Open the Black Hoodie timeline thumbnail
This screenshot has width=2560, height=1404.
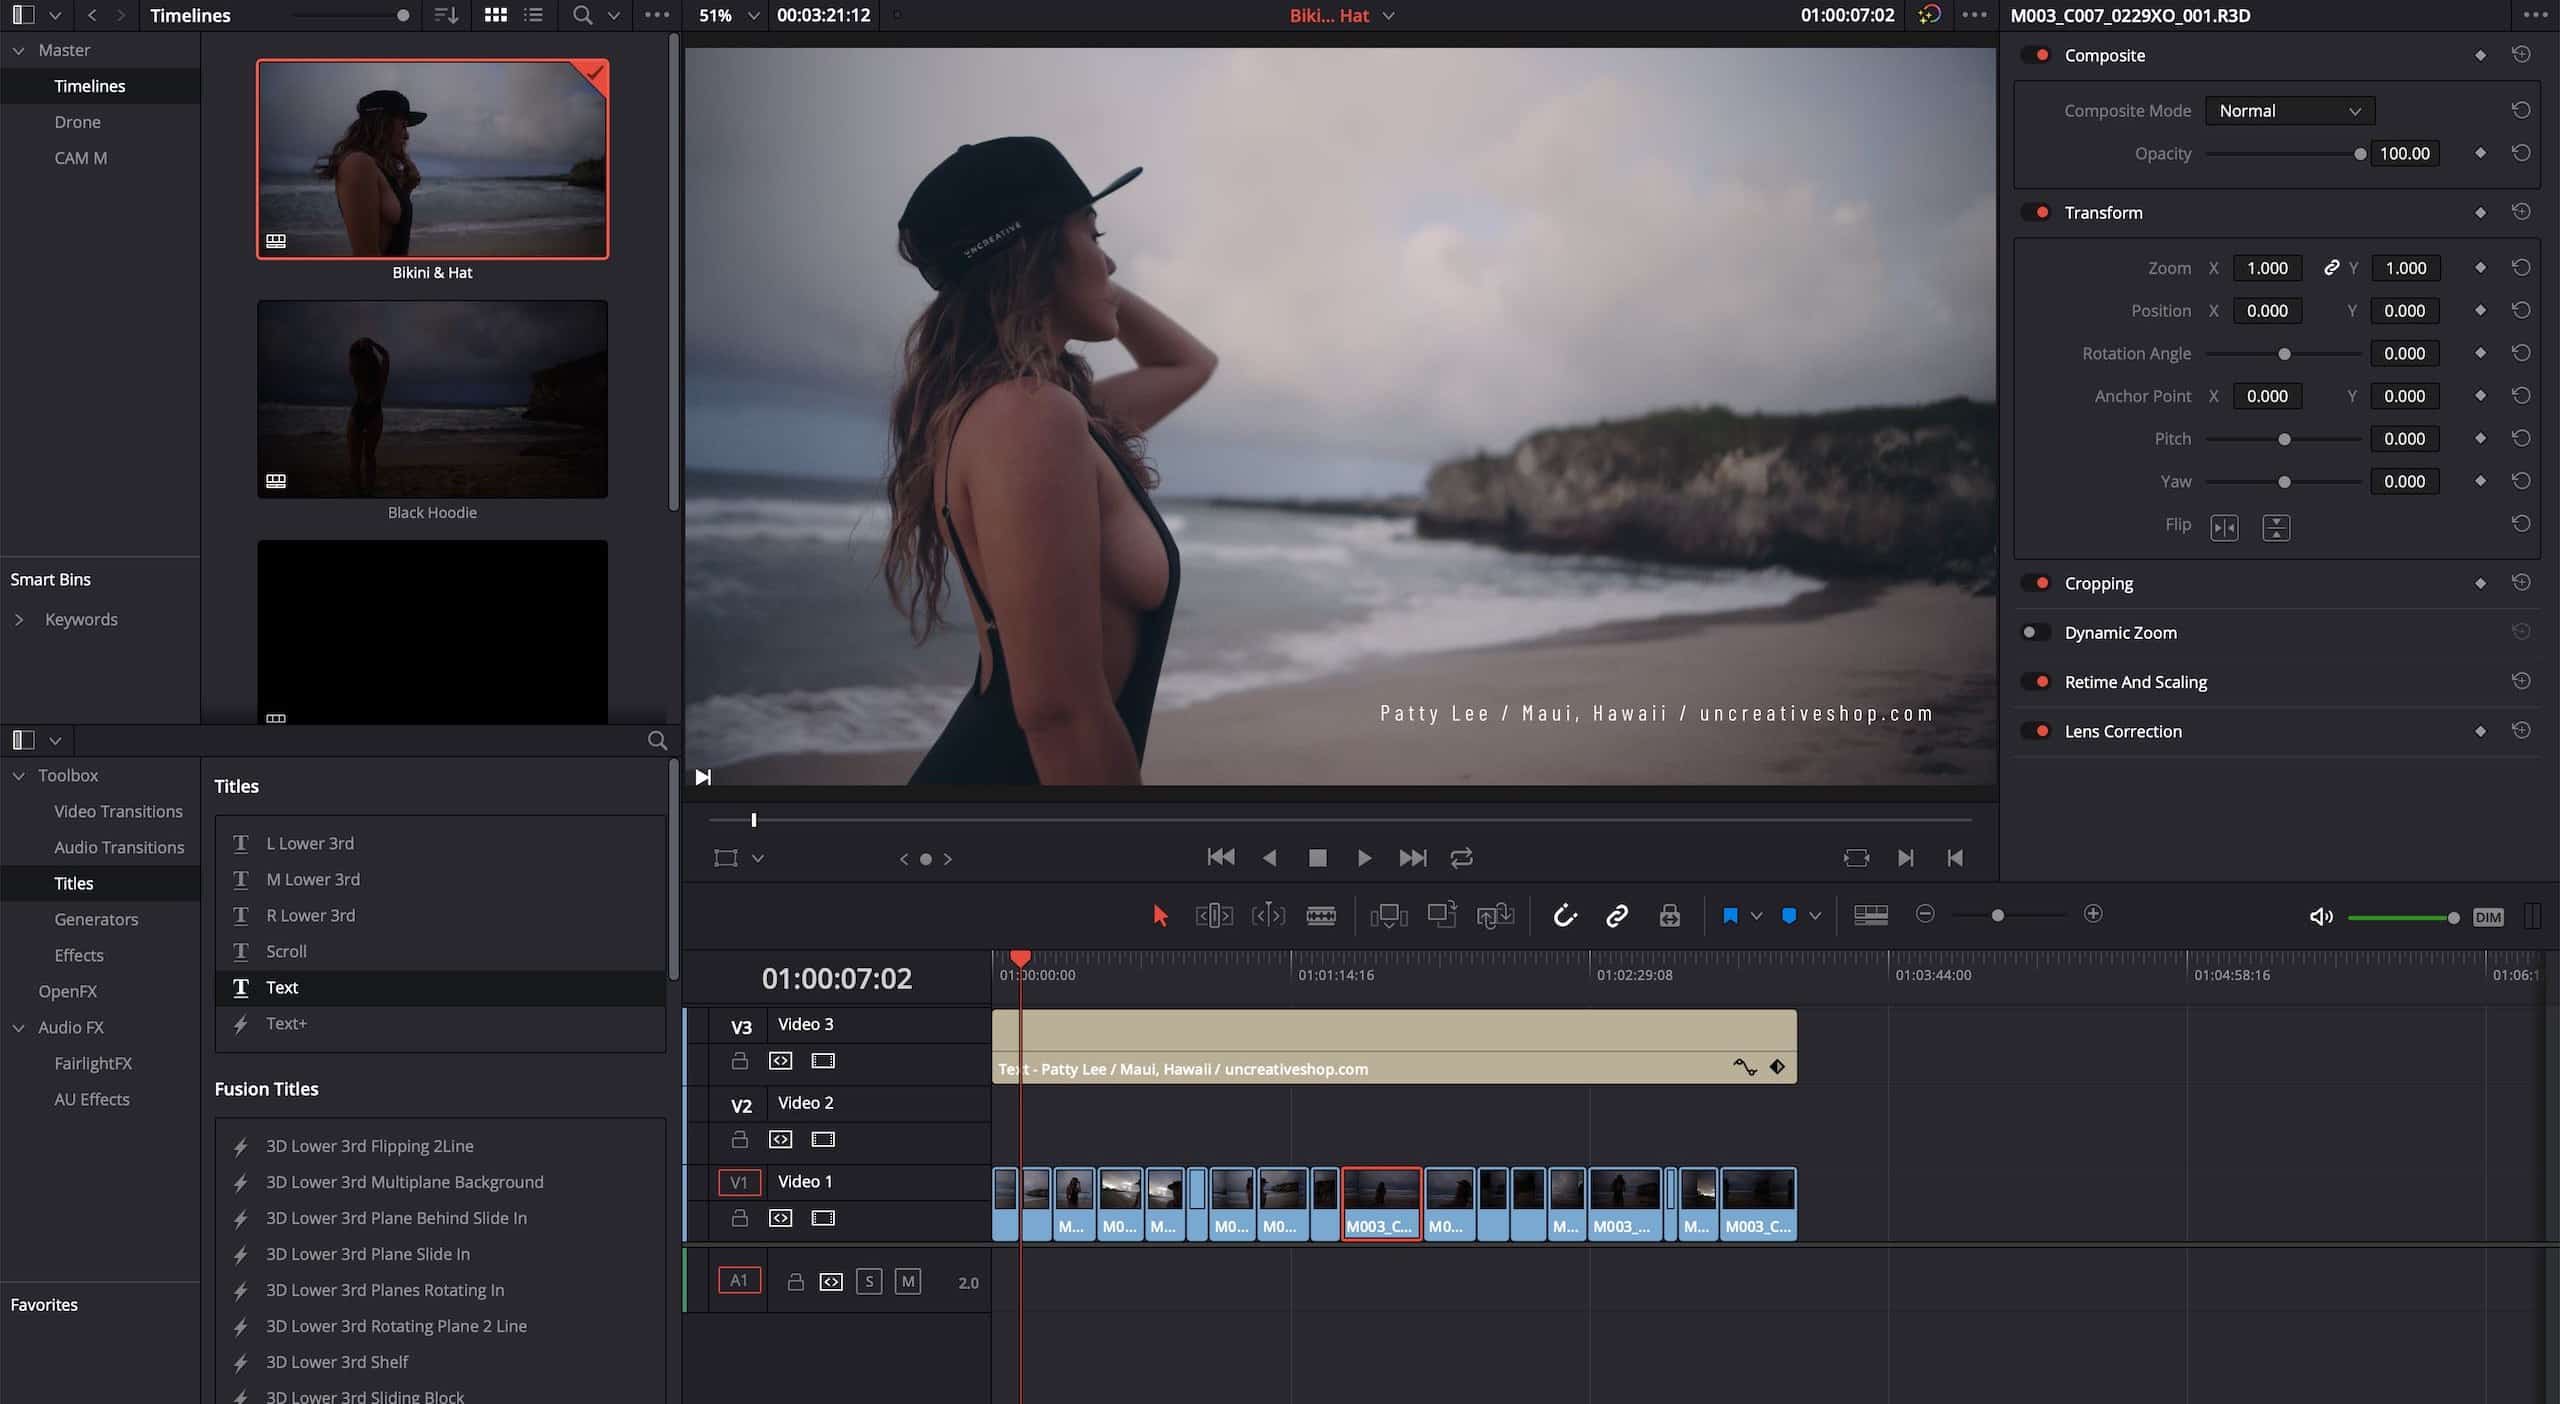(432, 399)
